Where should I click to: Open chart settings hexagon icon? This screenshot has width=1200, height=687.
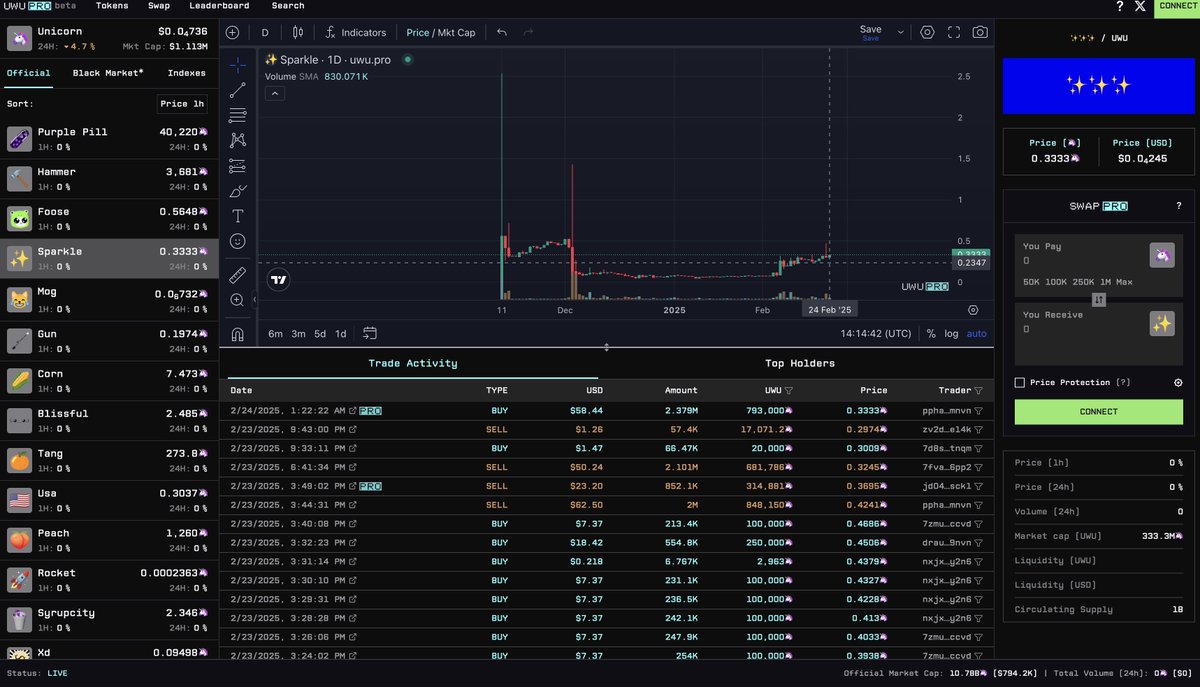[x=927, y=32]
